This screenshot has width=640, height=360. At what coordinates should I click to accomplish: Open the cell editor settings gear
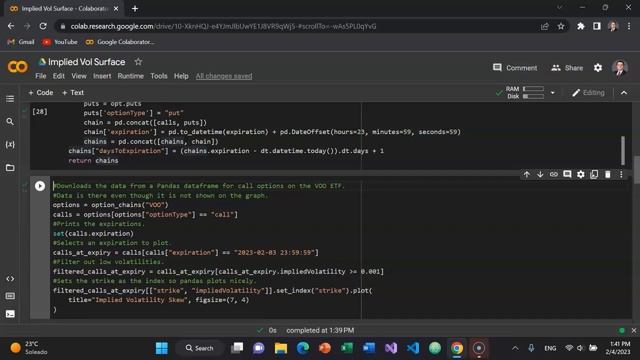click(x=580, y=175)
